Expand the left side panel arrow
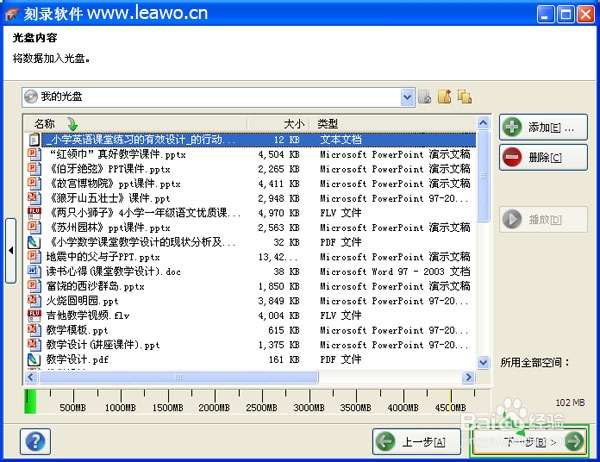The width and height of the screenshot is (600, 462). (x=11, y=251)
